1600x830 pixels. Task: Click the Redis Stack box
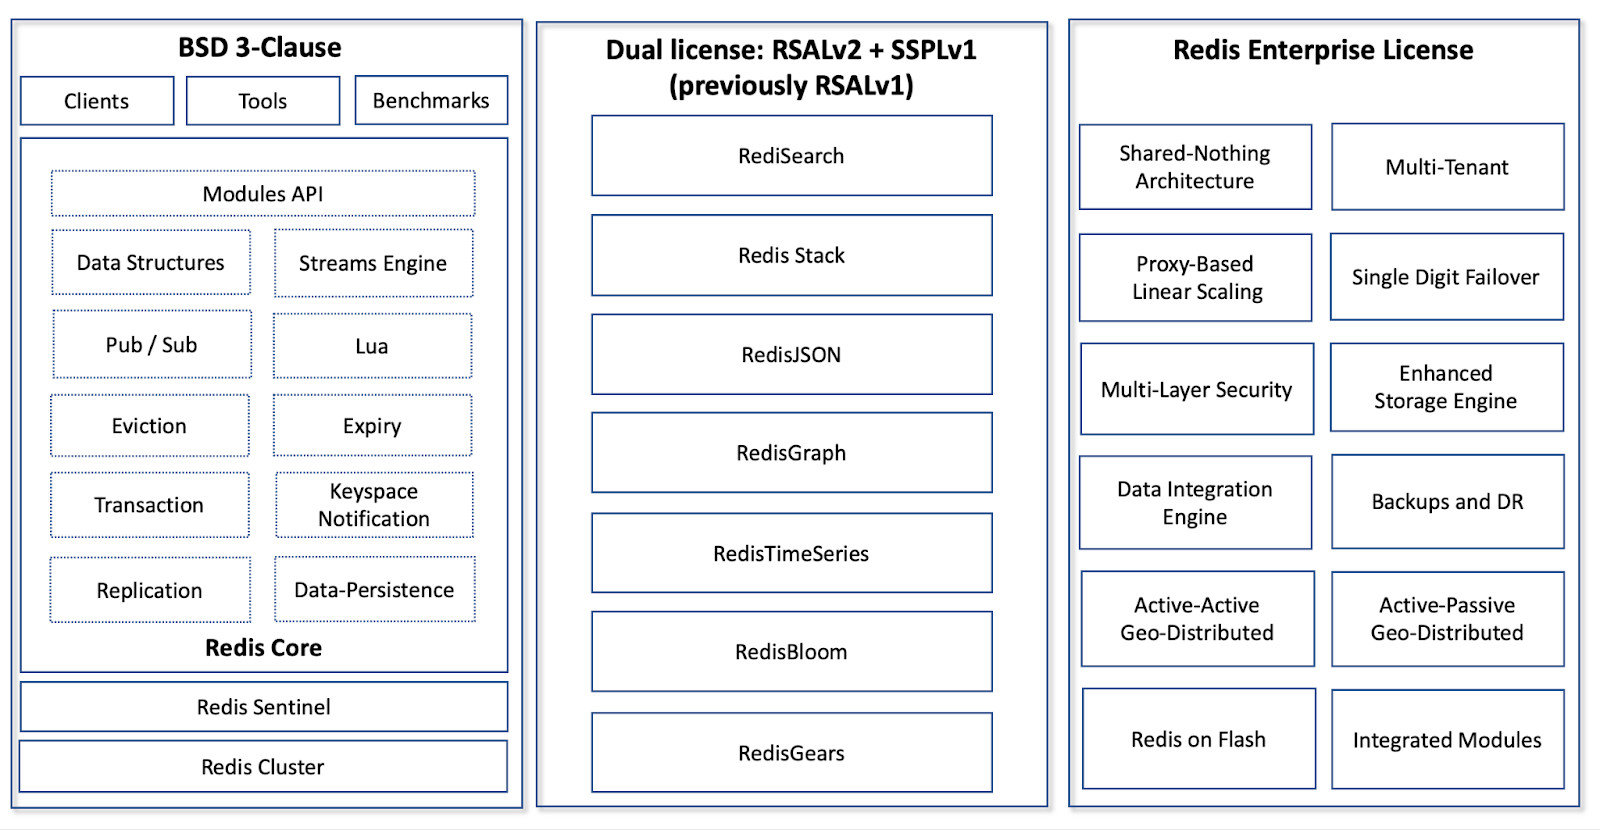tap(791, 255)
